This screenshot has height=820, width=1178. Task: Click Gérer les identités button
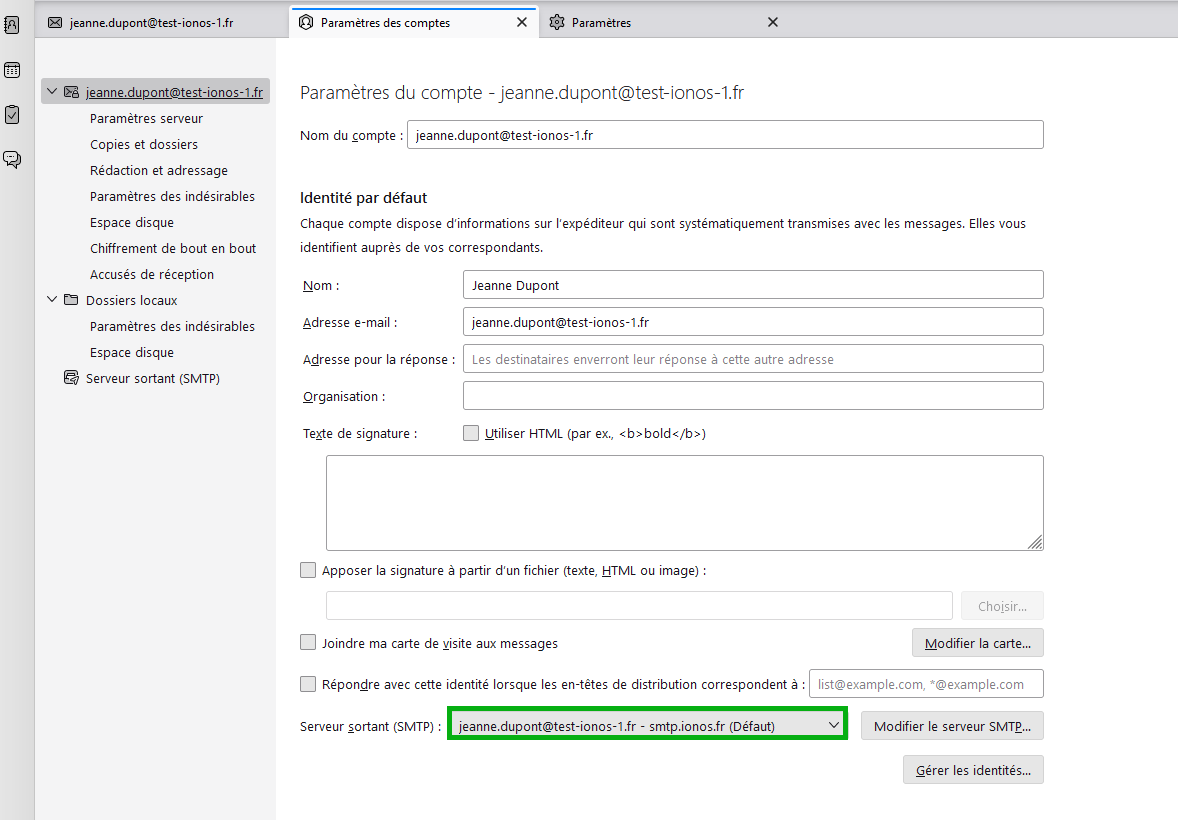973,770
